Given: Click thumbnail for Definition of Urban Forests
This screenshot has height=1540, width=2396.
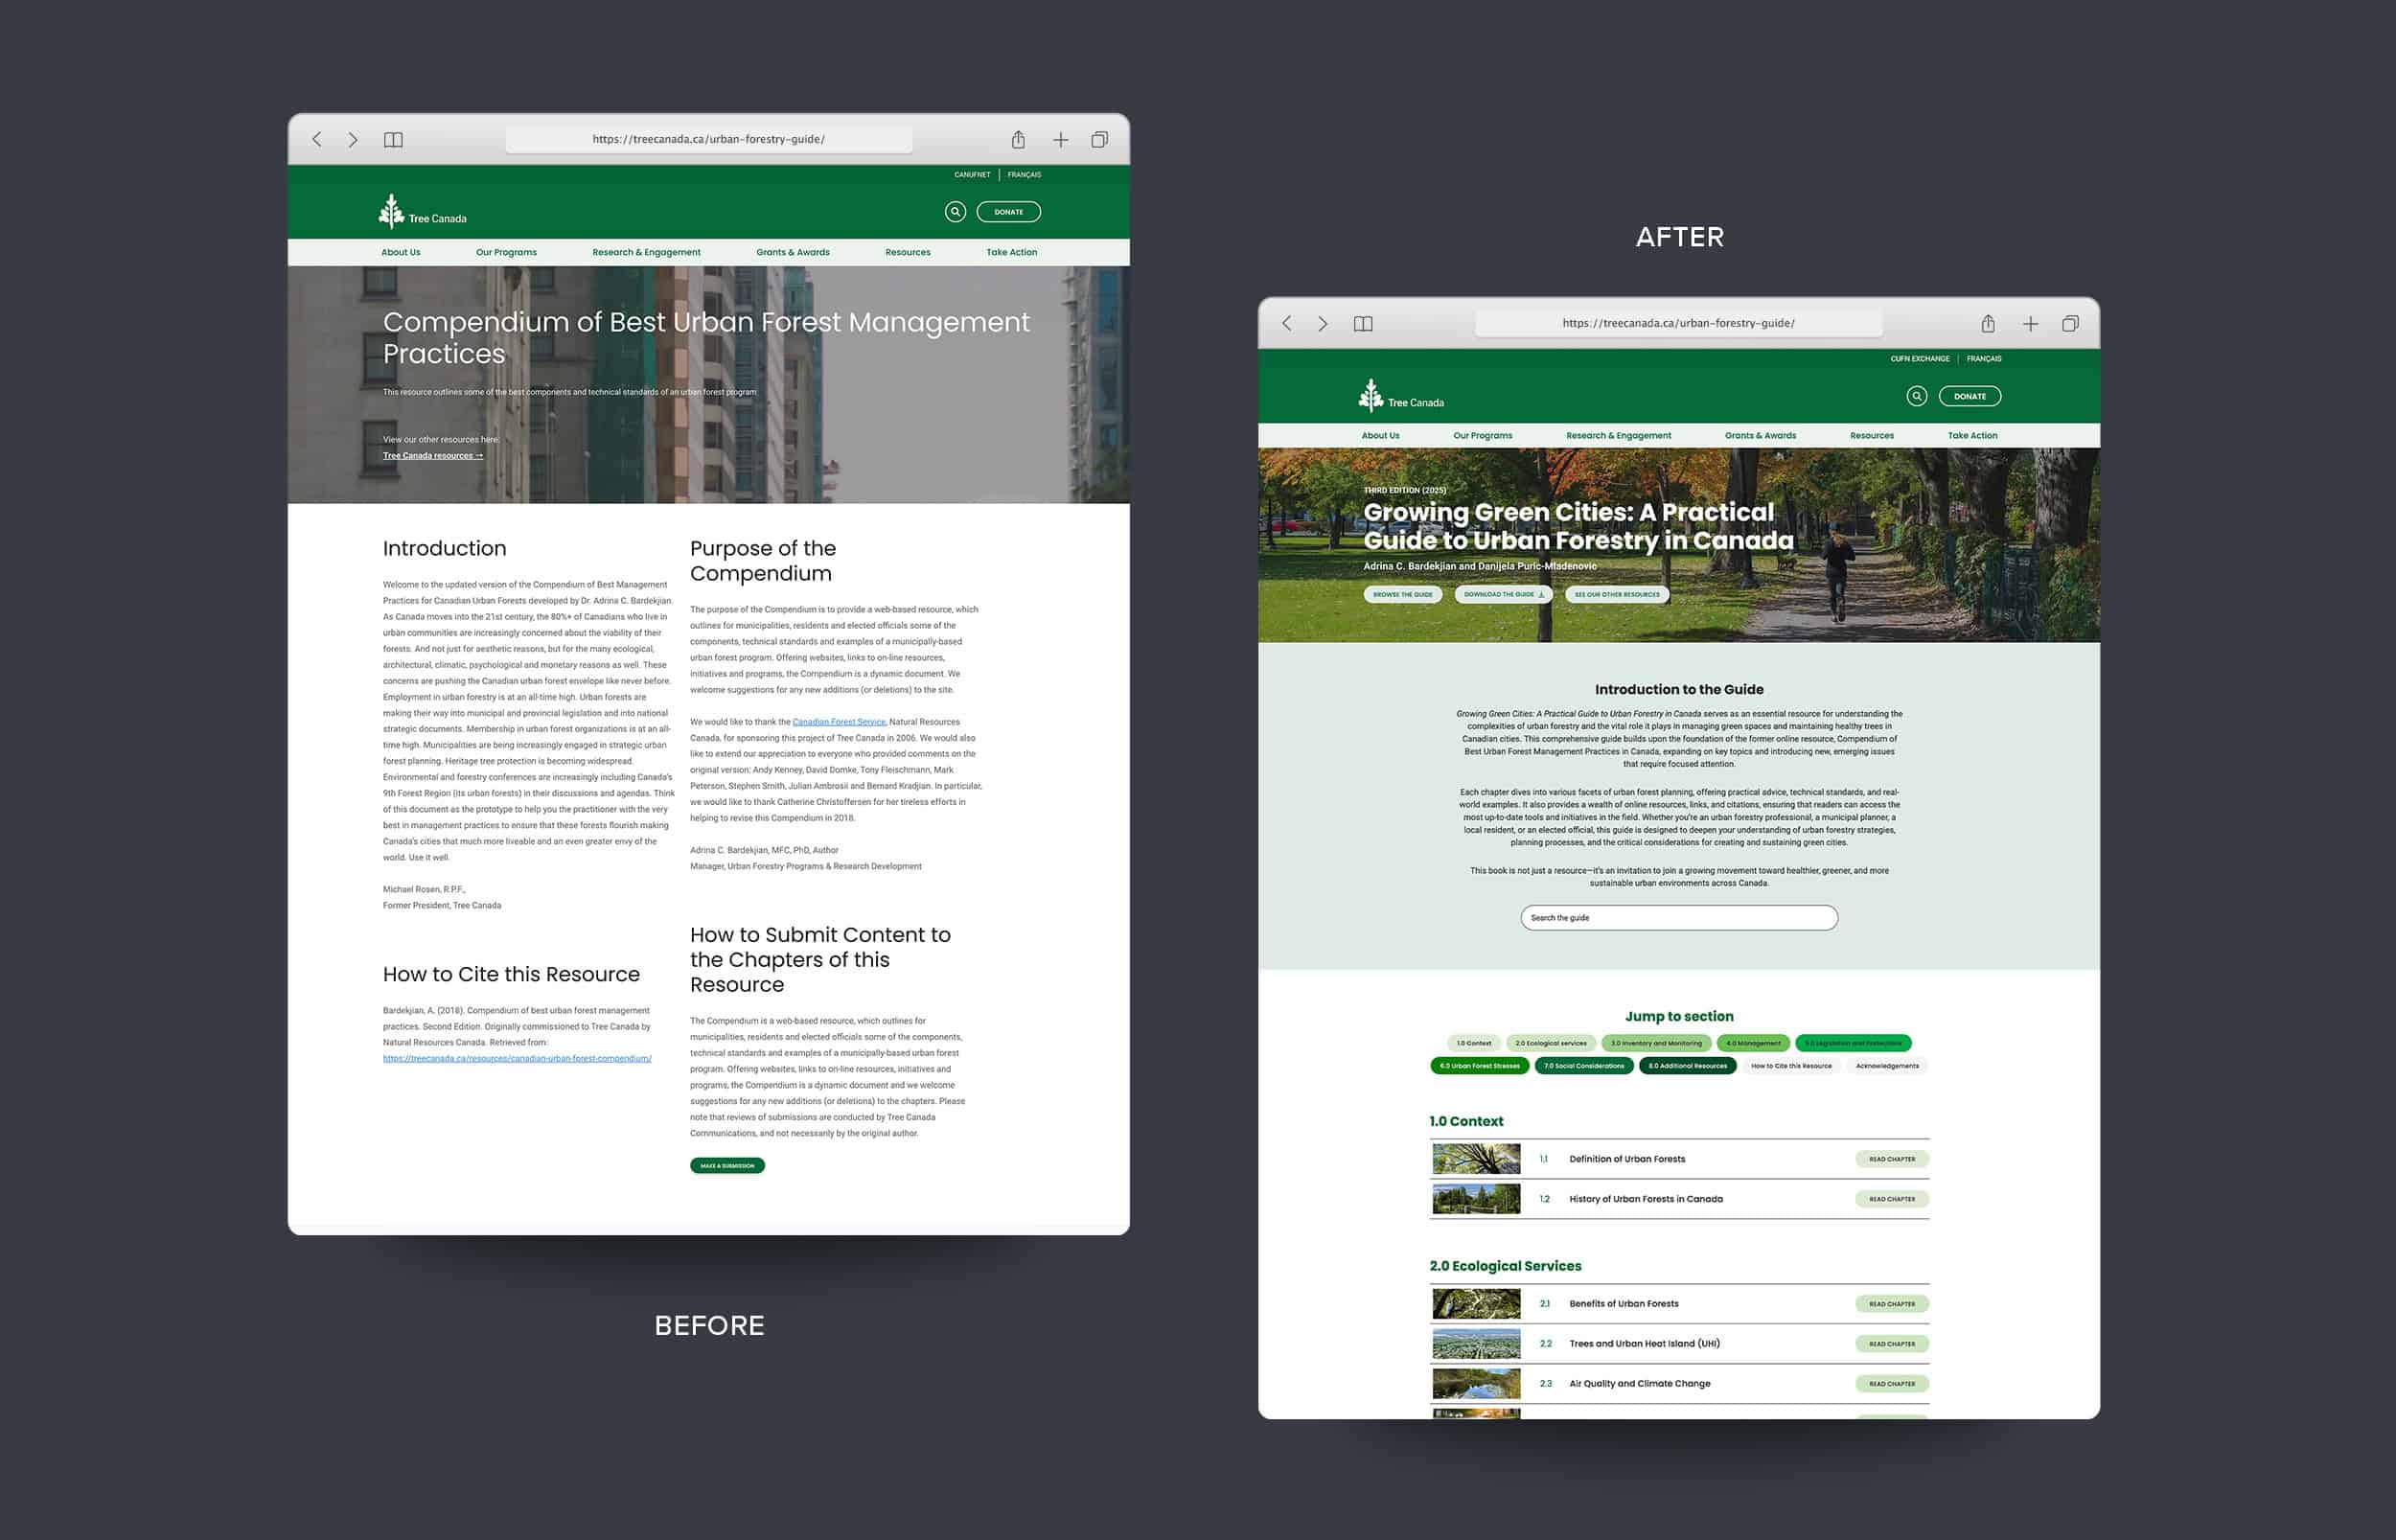Looking at the screenshot, I should [x=1476, y=1159].
